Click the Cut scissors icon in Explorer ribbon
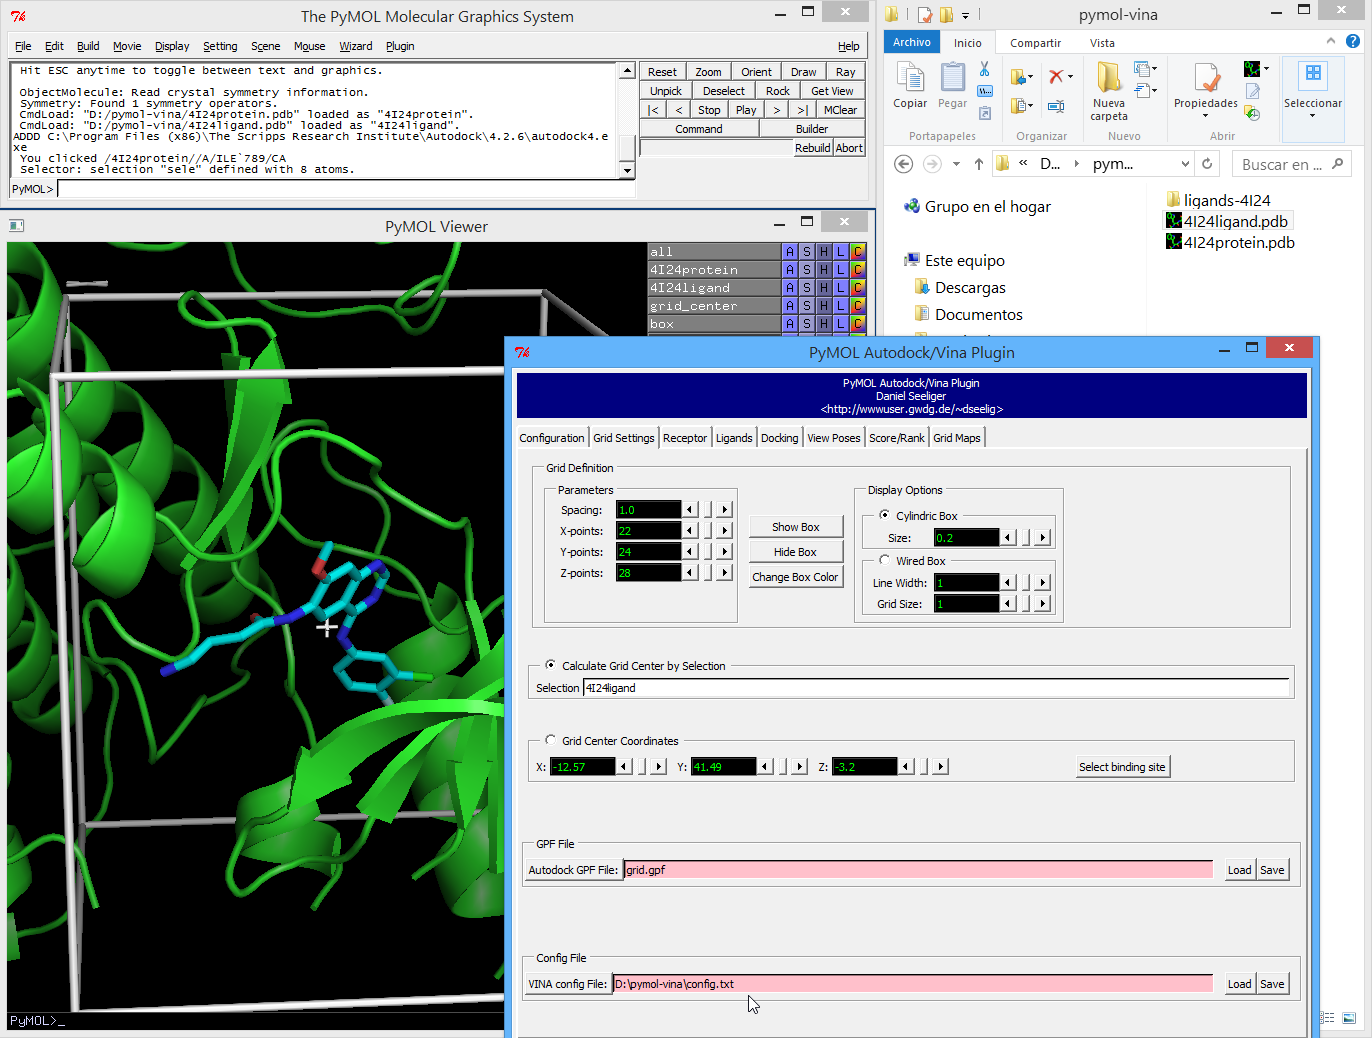The image size is (1372, 1038). pyautogui.click(x=984, y=70)
